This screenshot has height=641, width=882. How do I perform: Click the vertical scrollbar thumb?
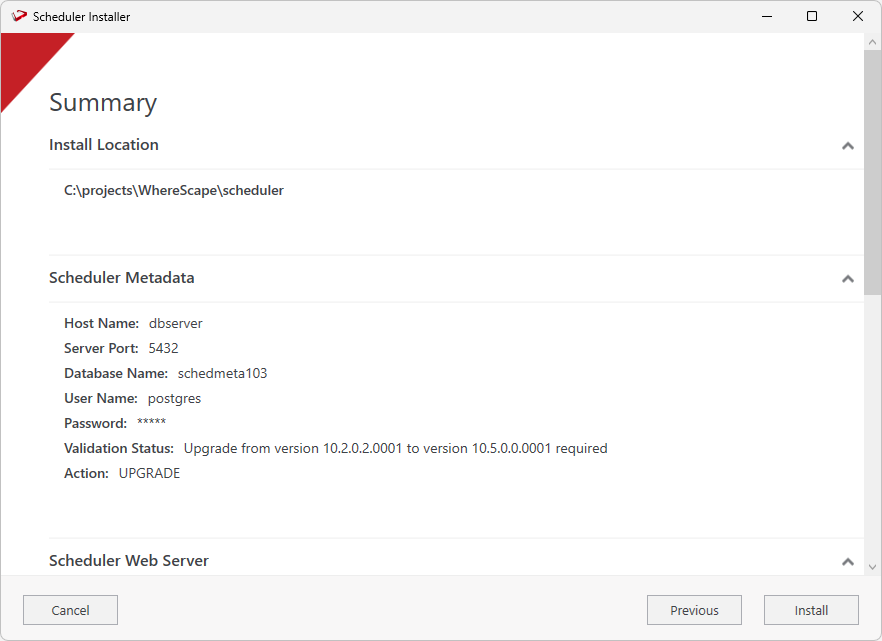tap(872, 170)
